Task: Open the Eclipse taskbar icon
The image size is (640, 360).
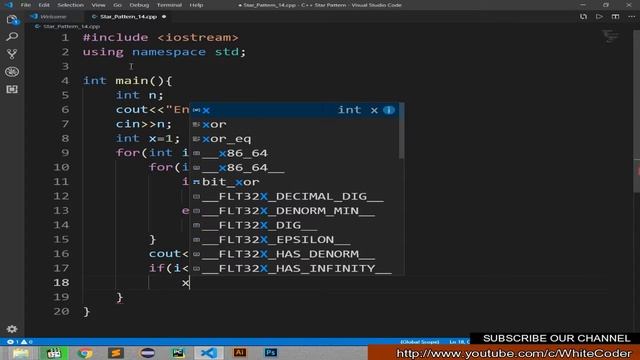Action: (147, 353)
